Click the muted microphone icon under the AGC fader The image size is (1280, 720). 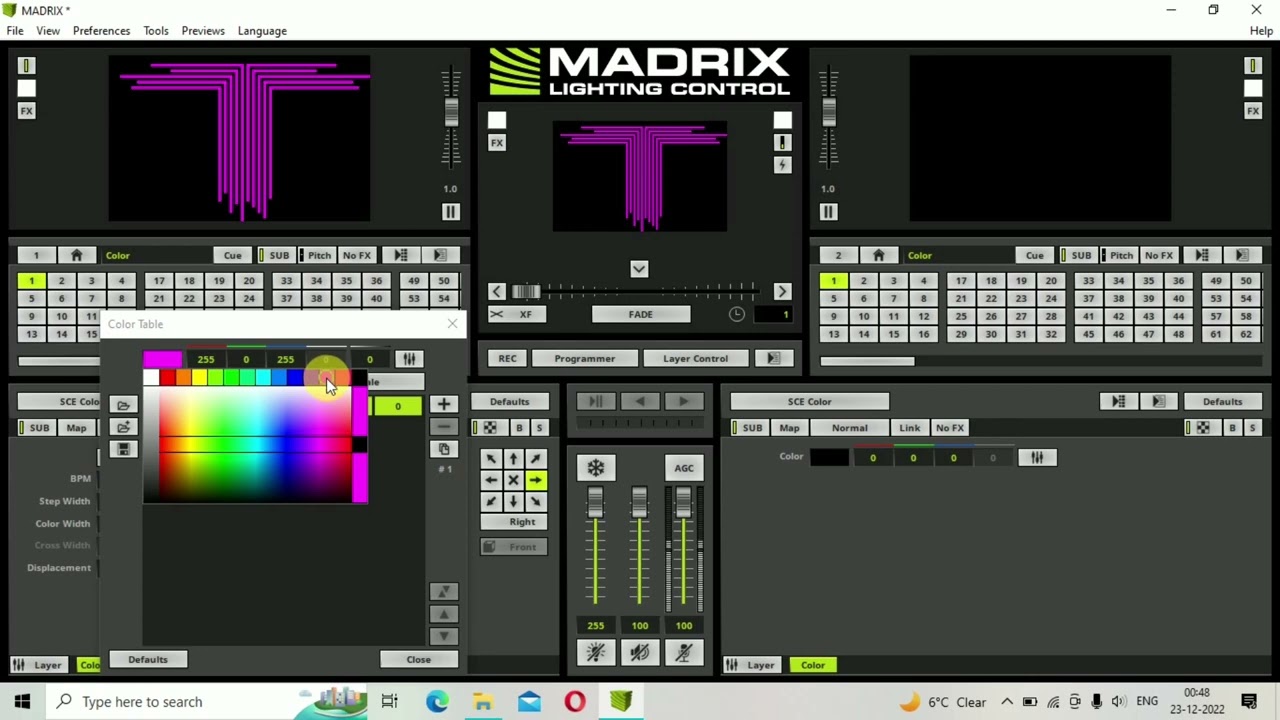684,652
